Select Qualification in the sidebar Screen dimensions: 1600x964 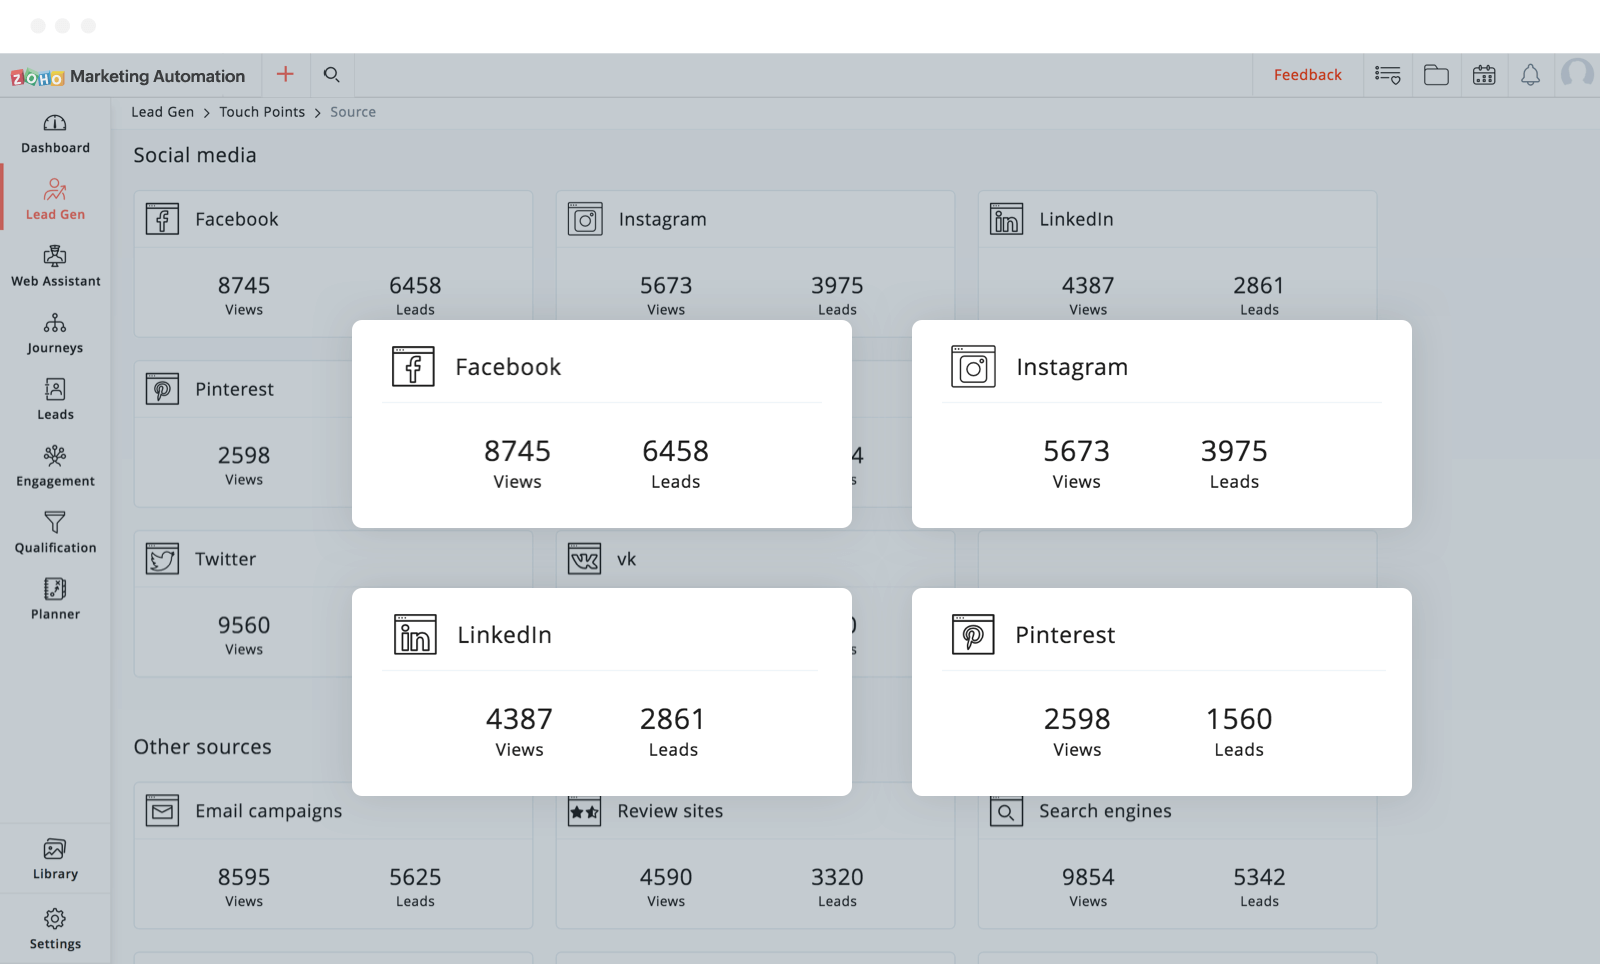coord(55,534)
